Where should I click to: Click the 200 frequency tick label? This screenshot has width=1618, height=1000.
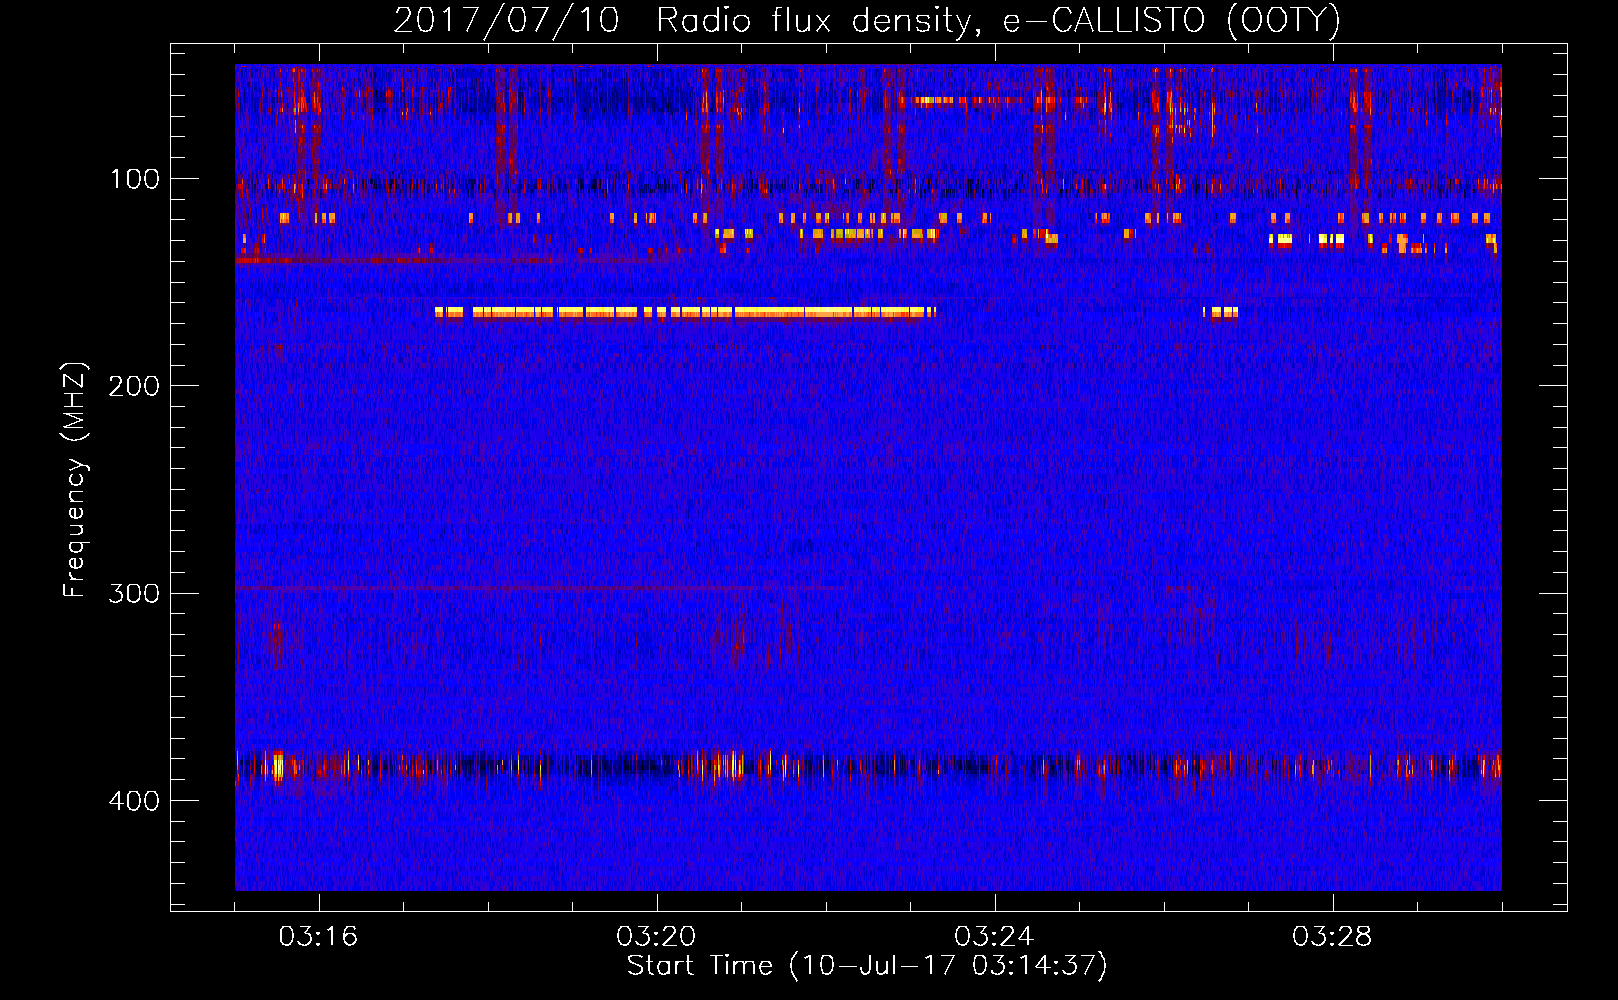pos(133,386)
